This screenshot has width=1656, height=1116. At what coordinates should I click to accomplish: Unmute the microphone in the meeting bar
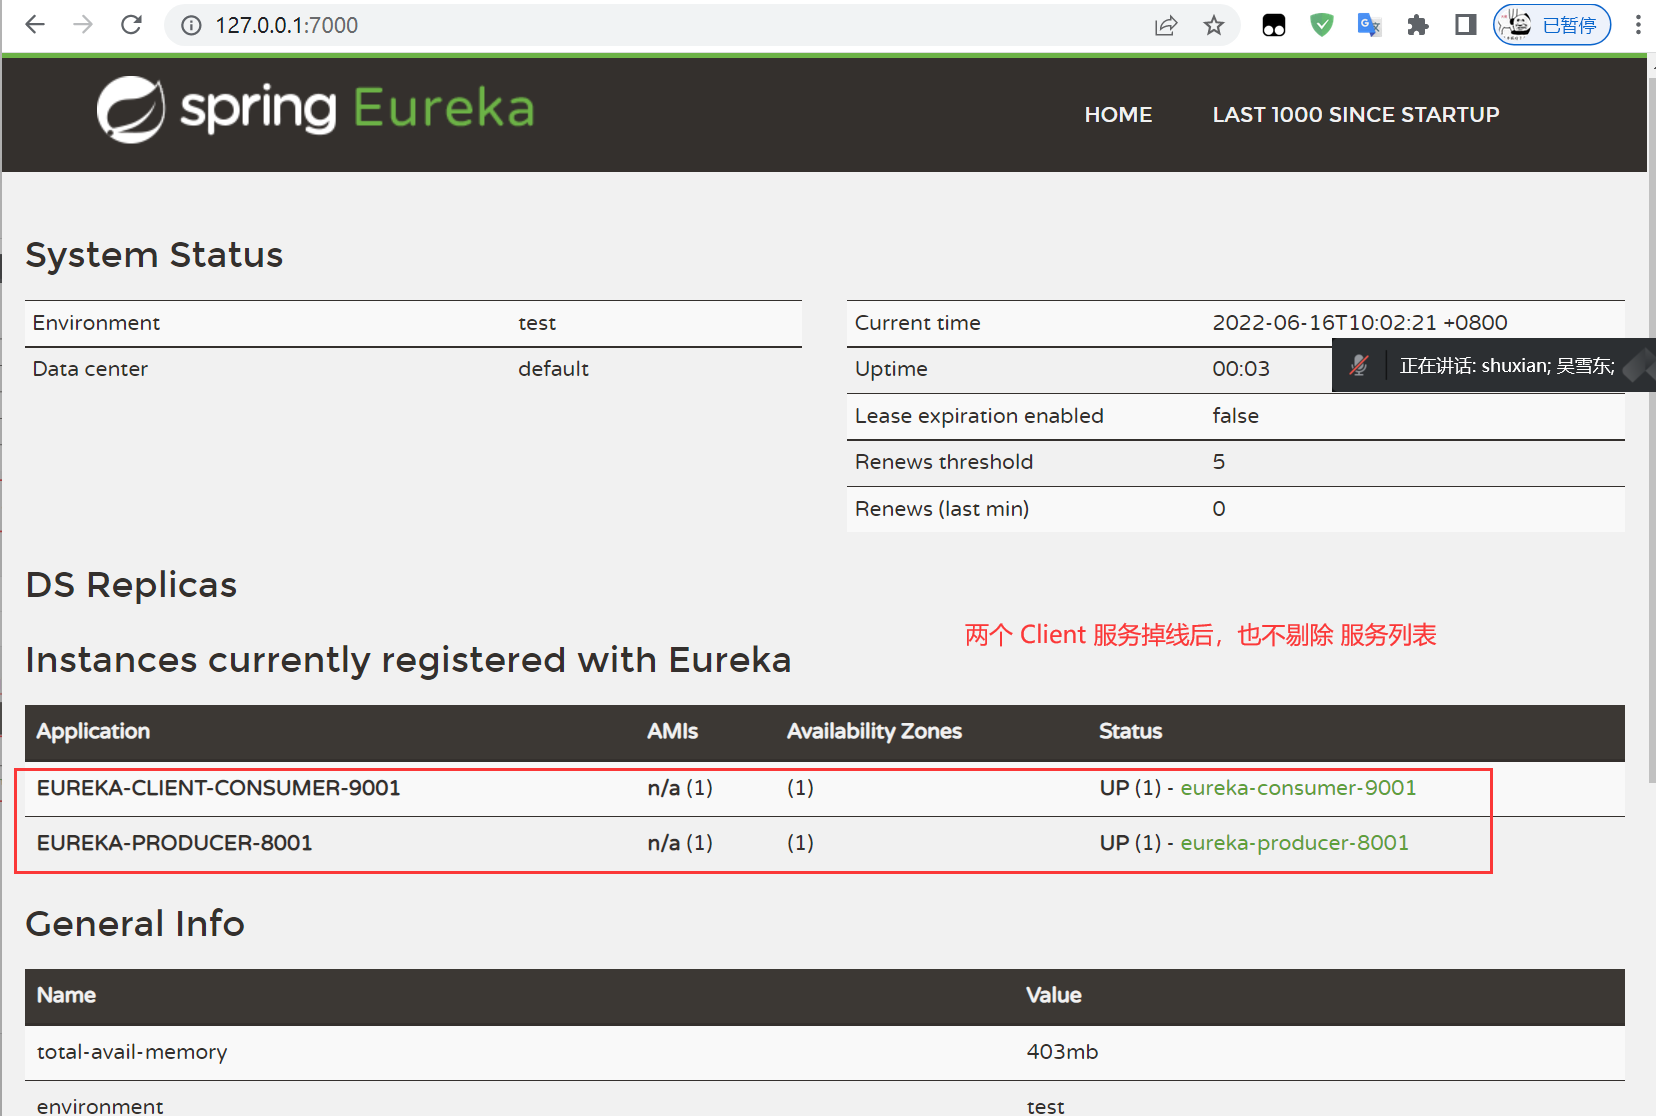click(x=1360, y=365)
